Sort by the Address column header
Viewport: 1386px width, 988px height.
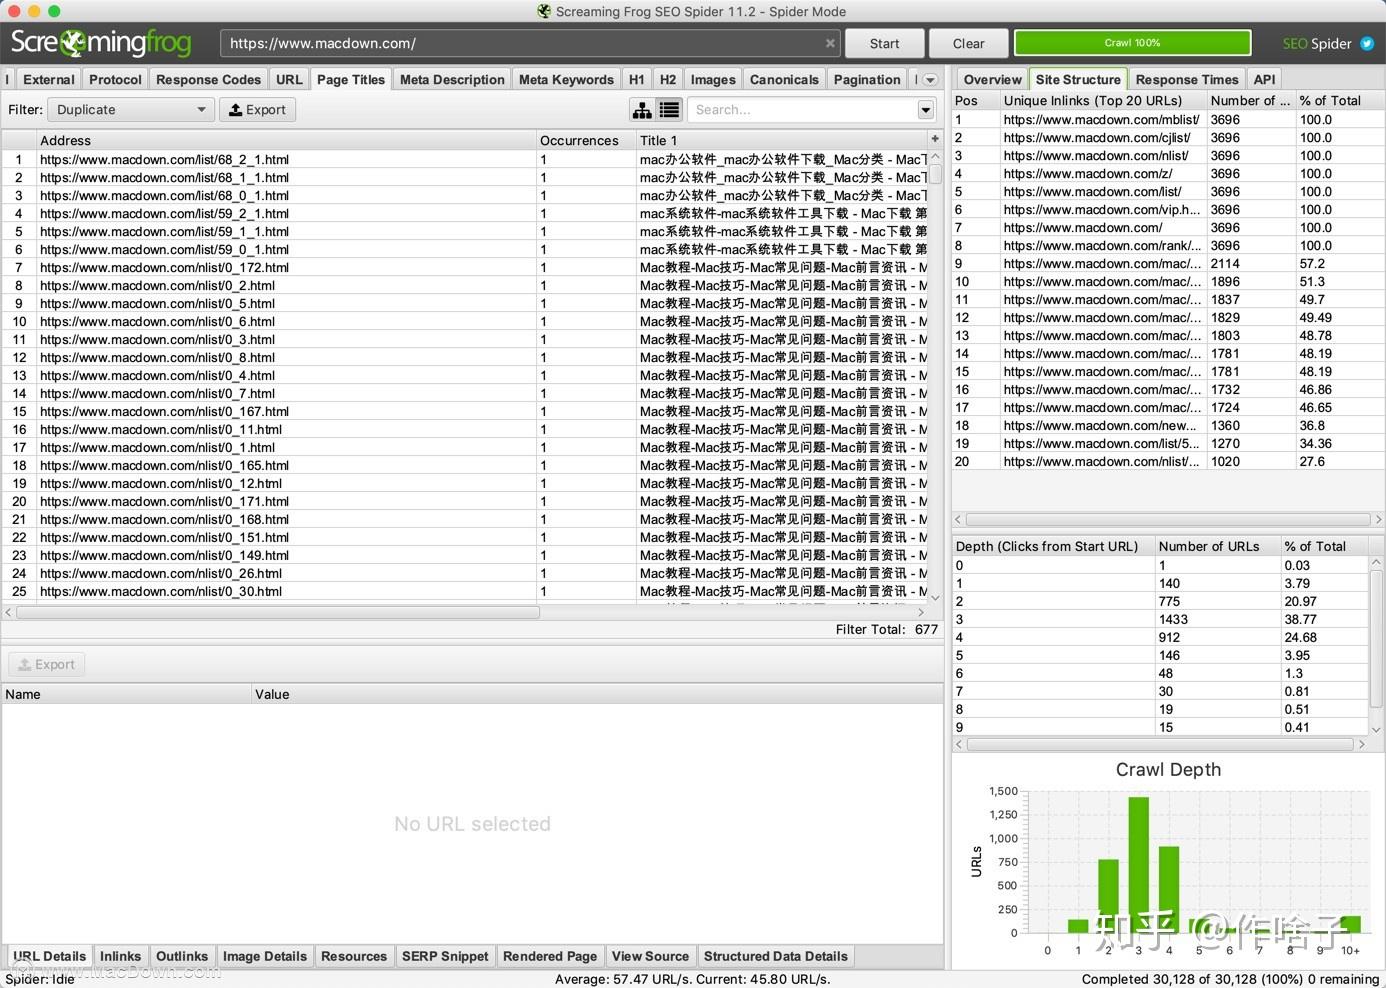(286, 140)
